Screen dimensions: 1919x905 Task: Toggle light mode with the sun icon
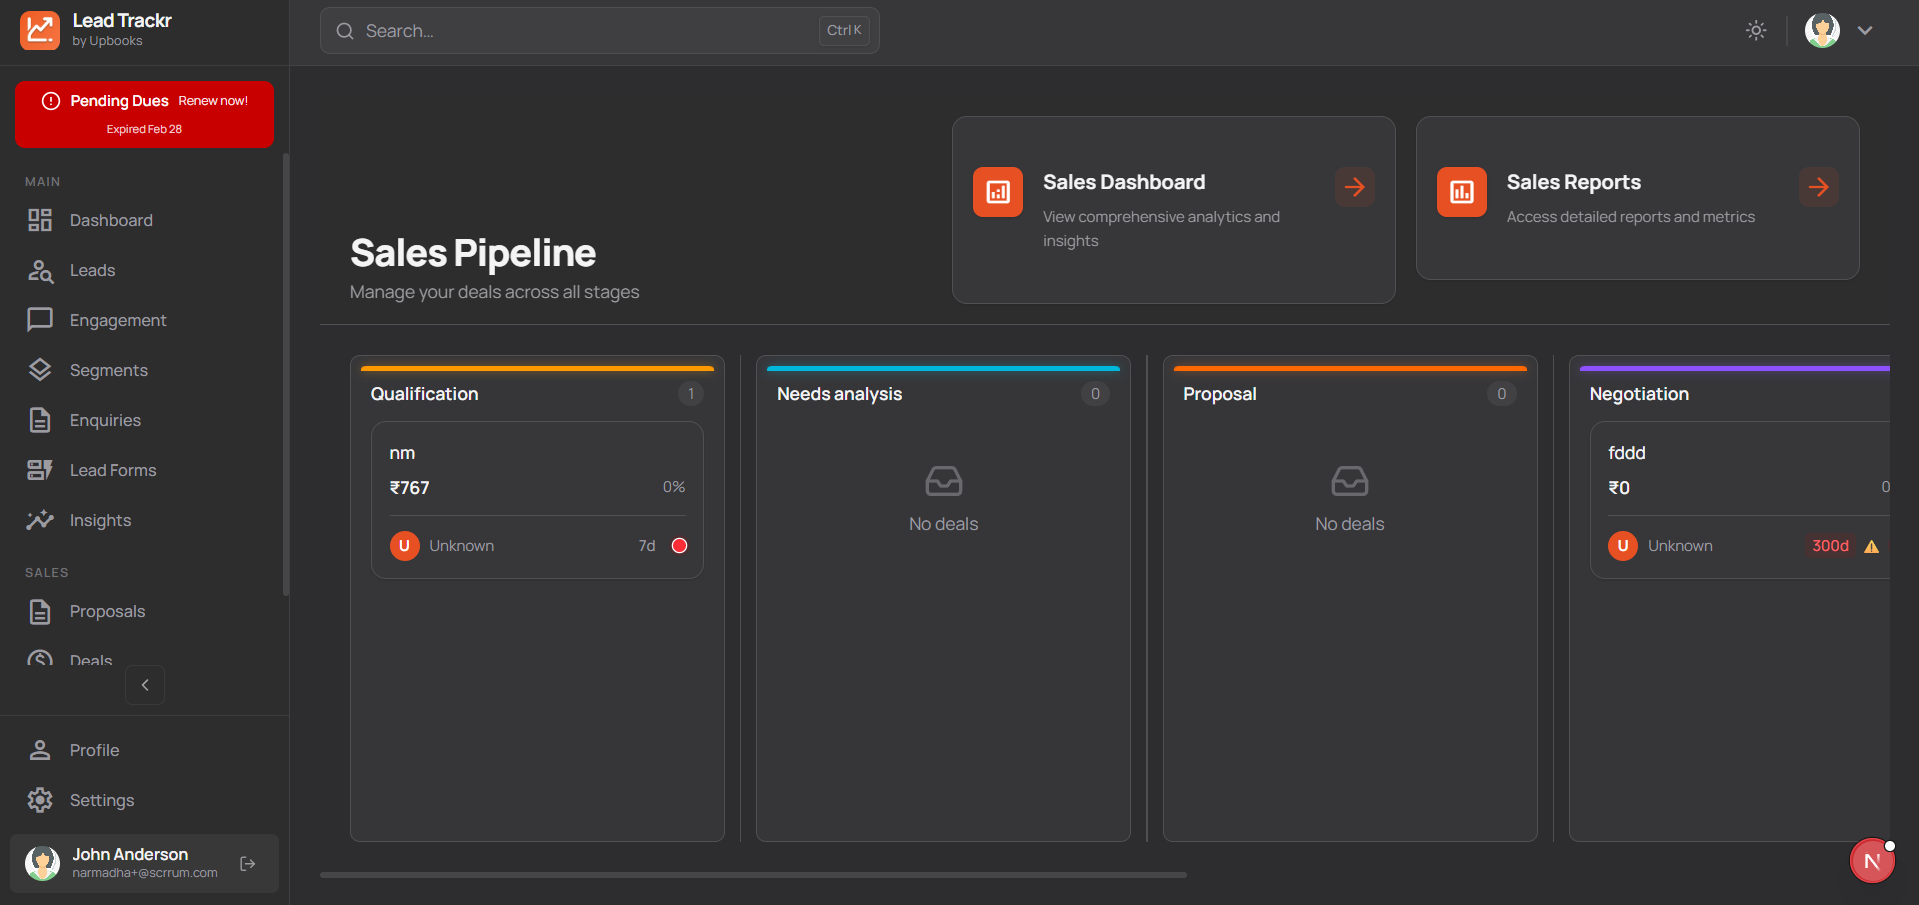[x=1756, y=30]
